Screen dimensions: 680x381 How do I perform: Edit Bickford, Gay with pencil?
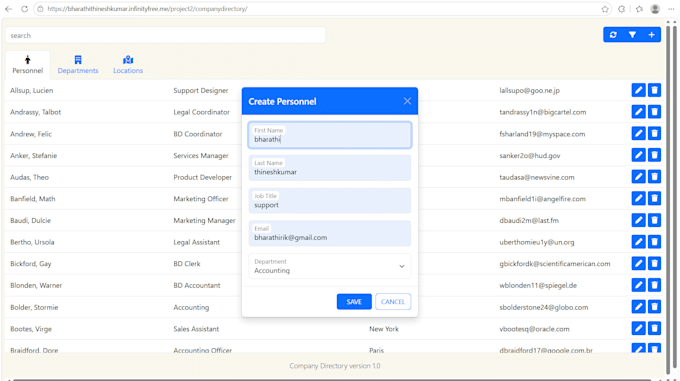[x=638, y=264]
